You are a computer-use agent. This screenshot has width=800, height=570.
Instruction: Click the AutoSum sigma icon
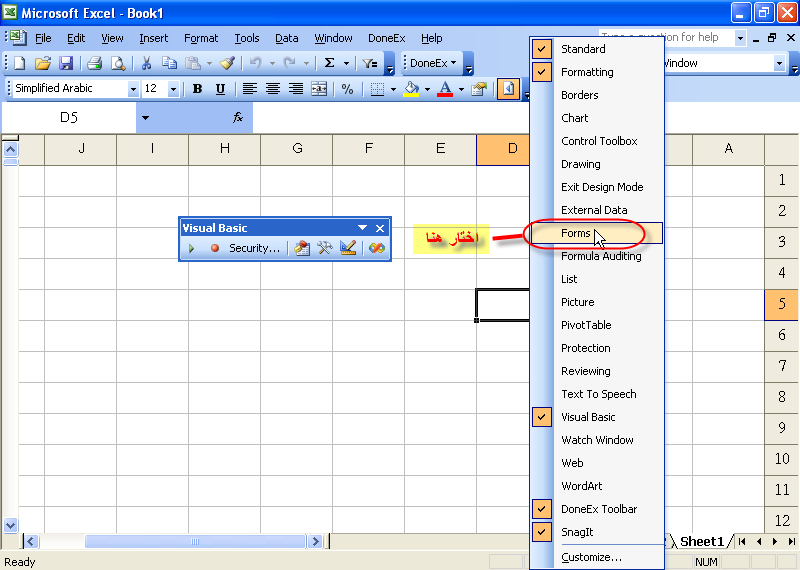[330, 63]
